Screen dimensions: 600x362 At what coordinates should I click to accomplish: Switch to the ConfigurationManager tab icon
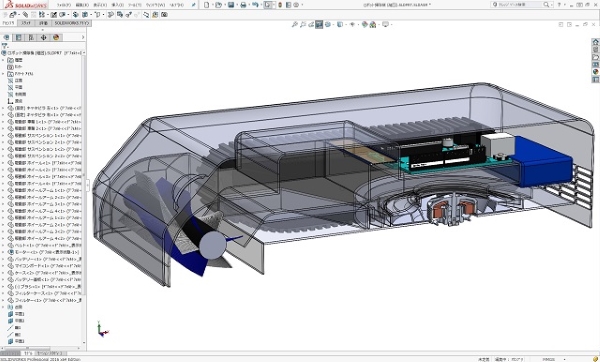click(31, 37)
